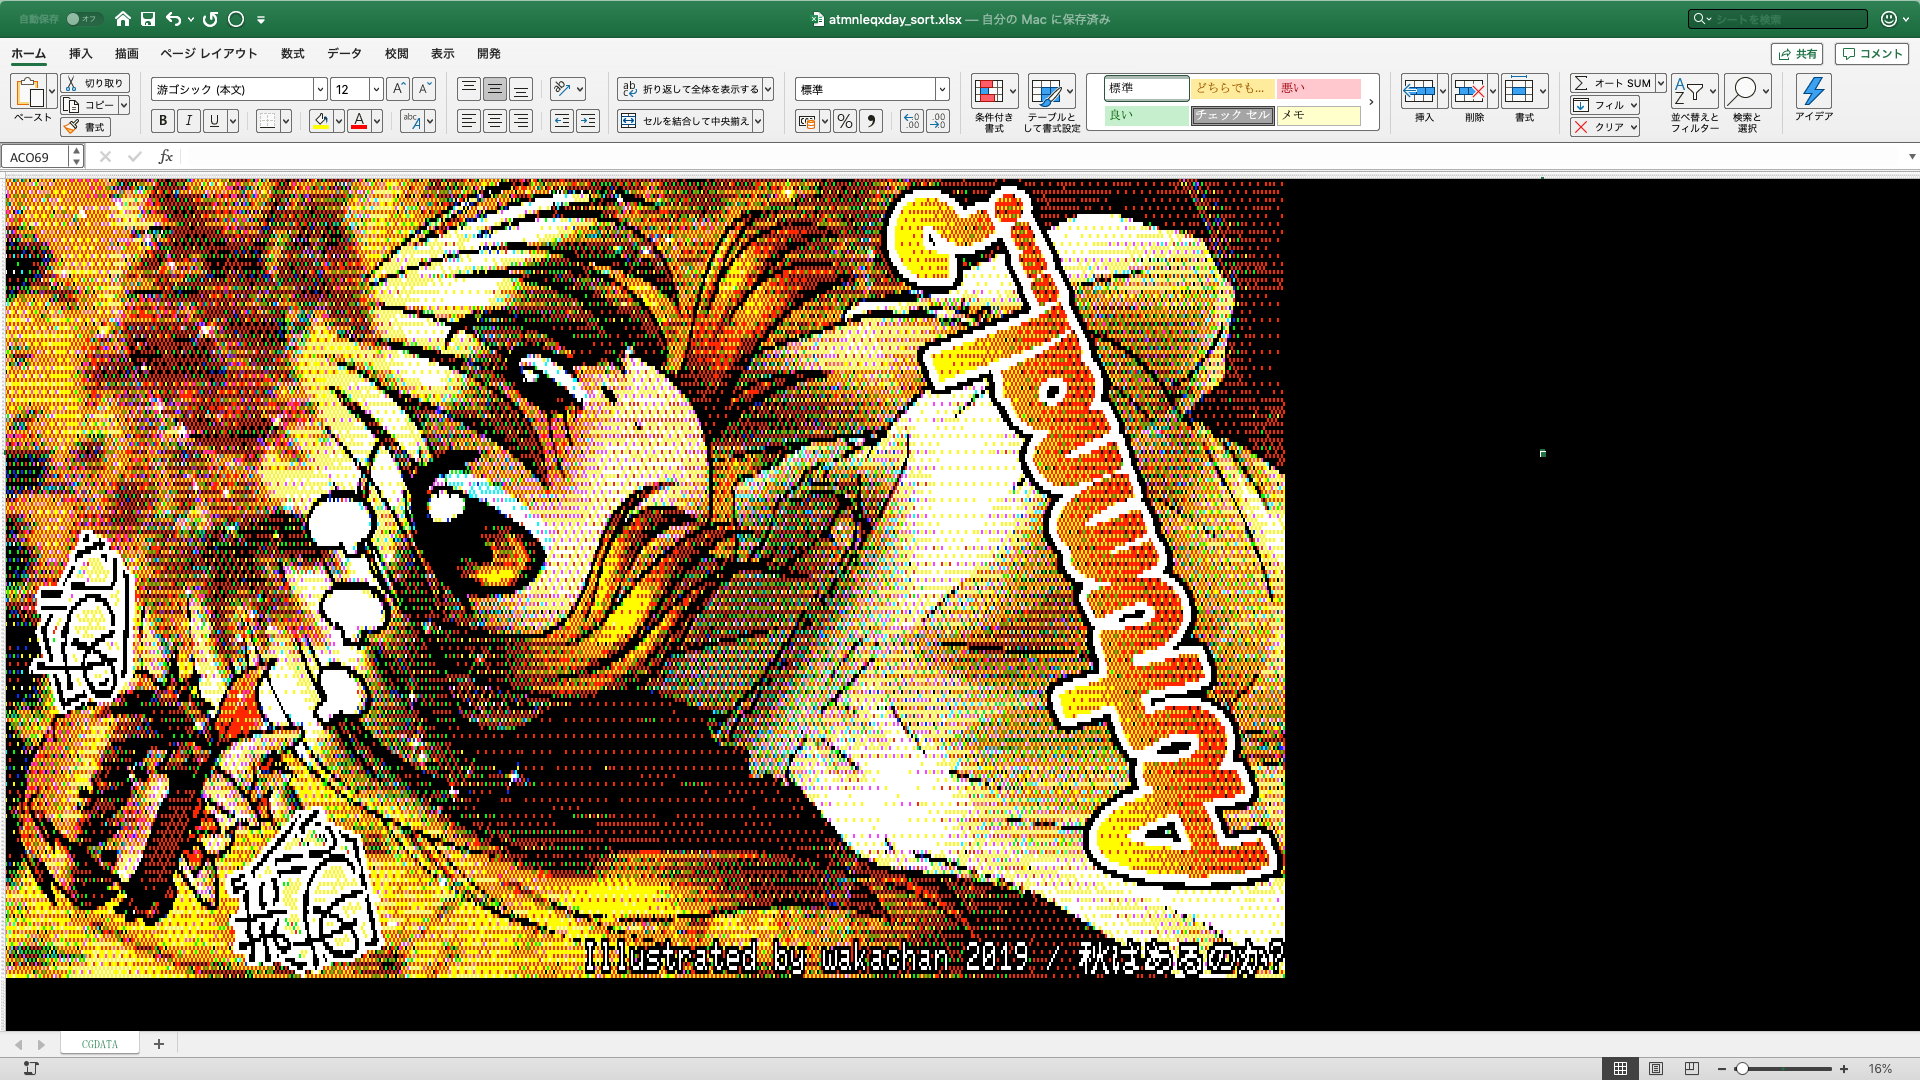1920x1080 pixels.
Task: Open the 挿入 ribbon tab
Action: [80, 54]
